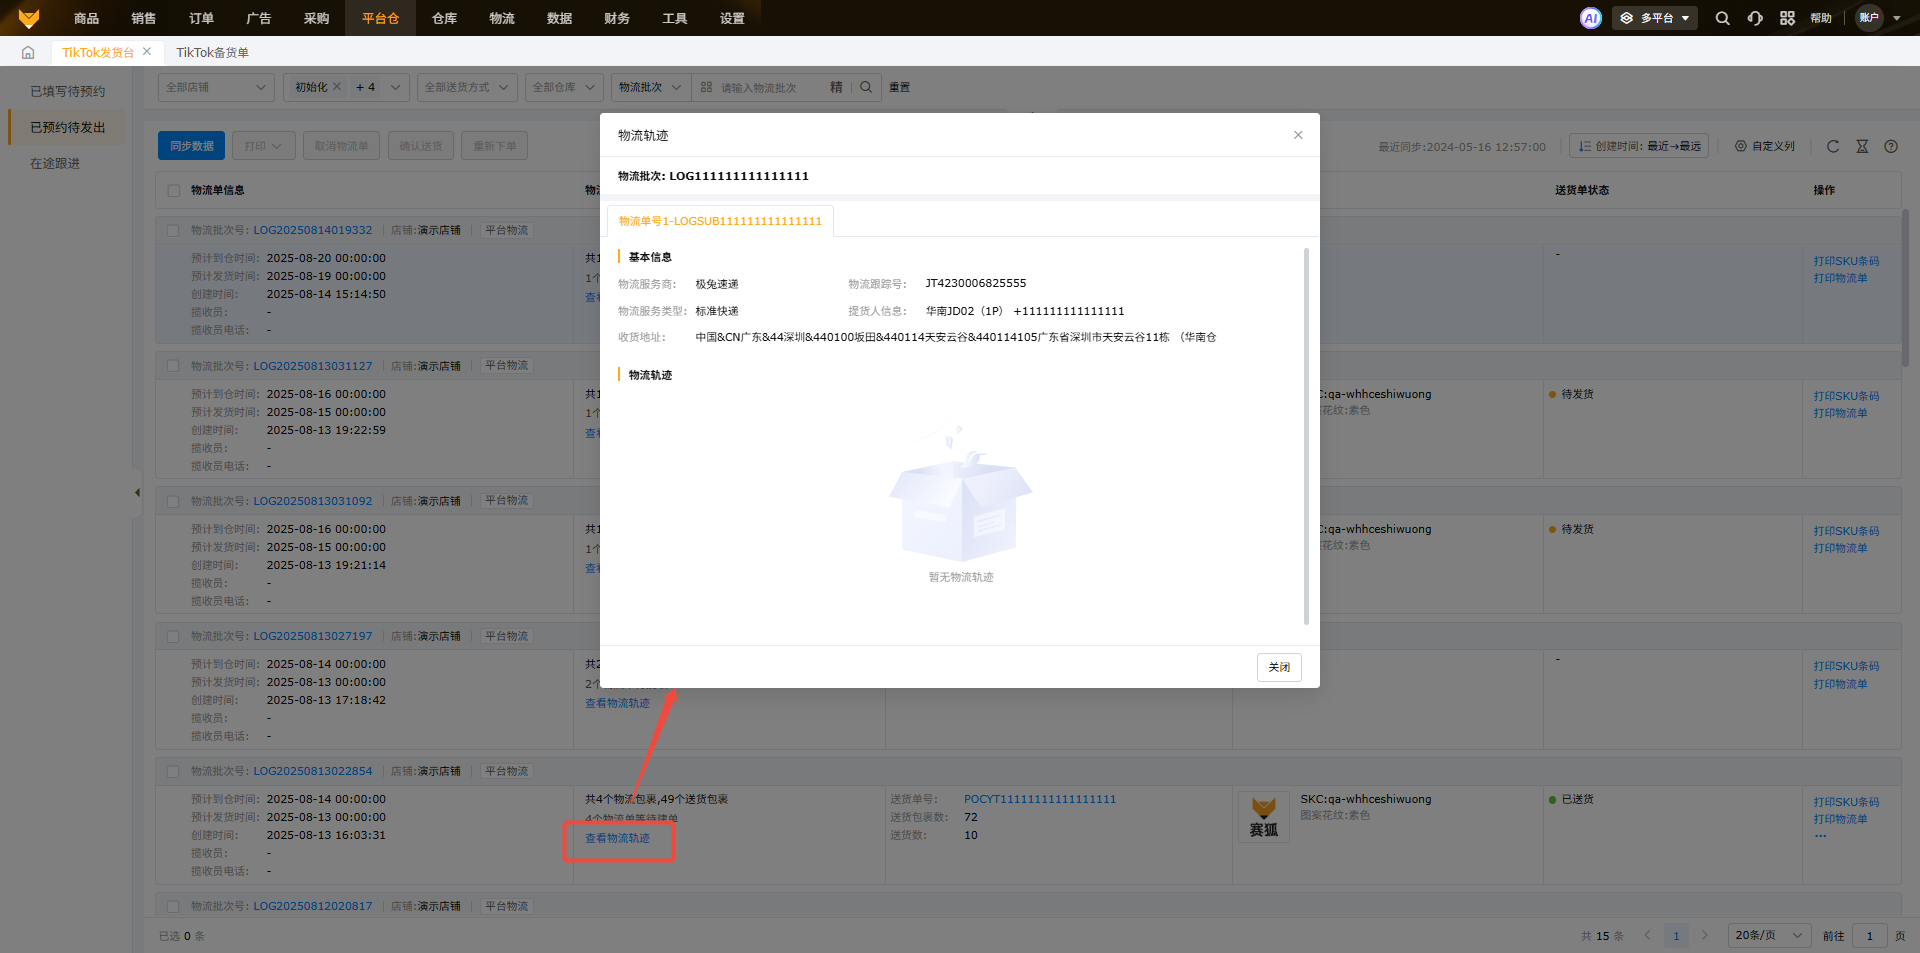Click the refresh icon above the table

[1833, 146]
